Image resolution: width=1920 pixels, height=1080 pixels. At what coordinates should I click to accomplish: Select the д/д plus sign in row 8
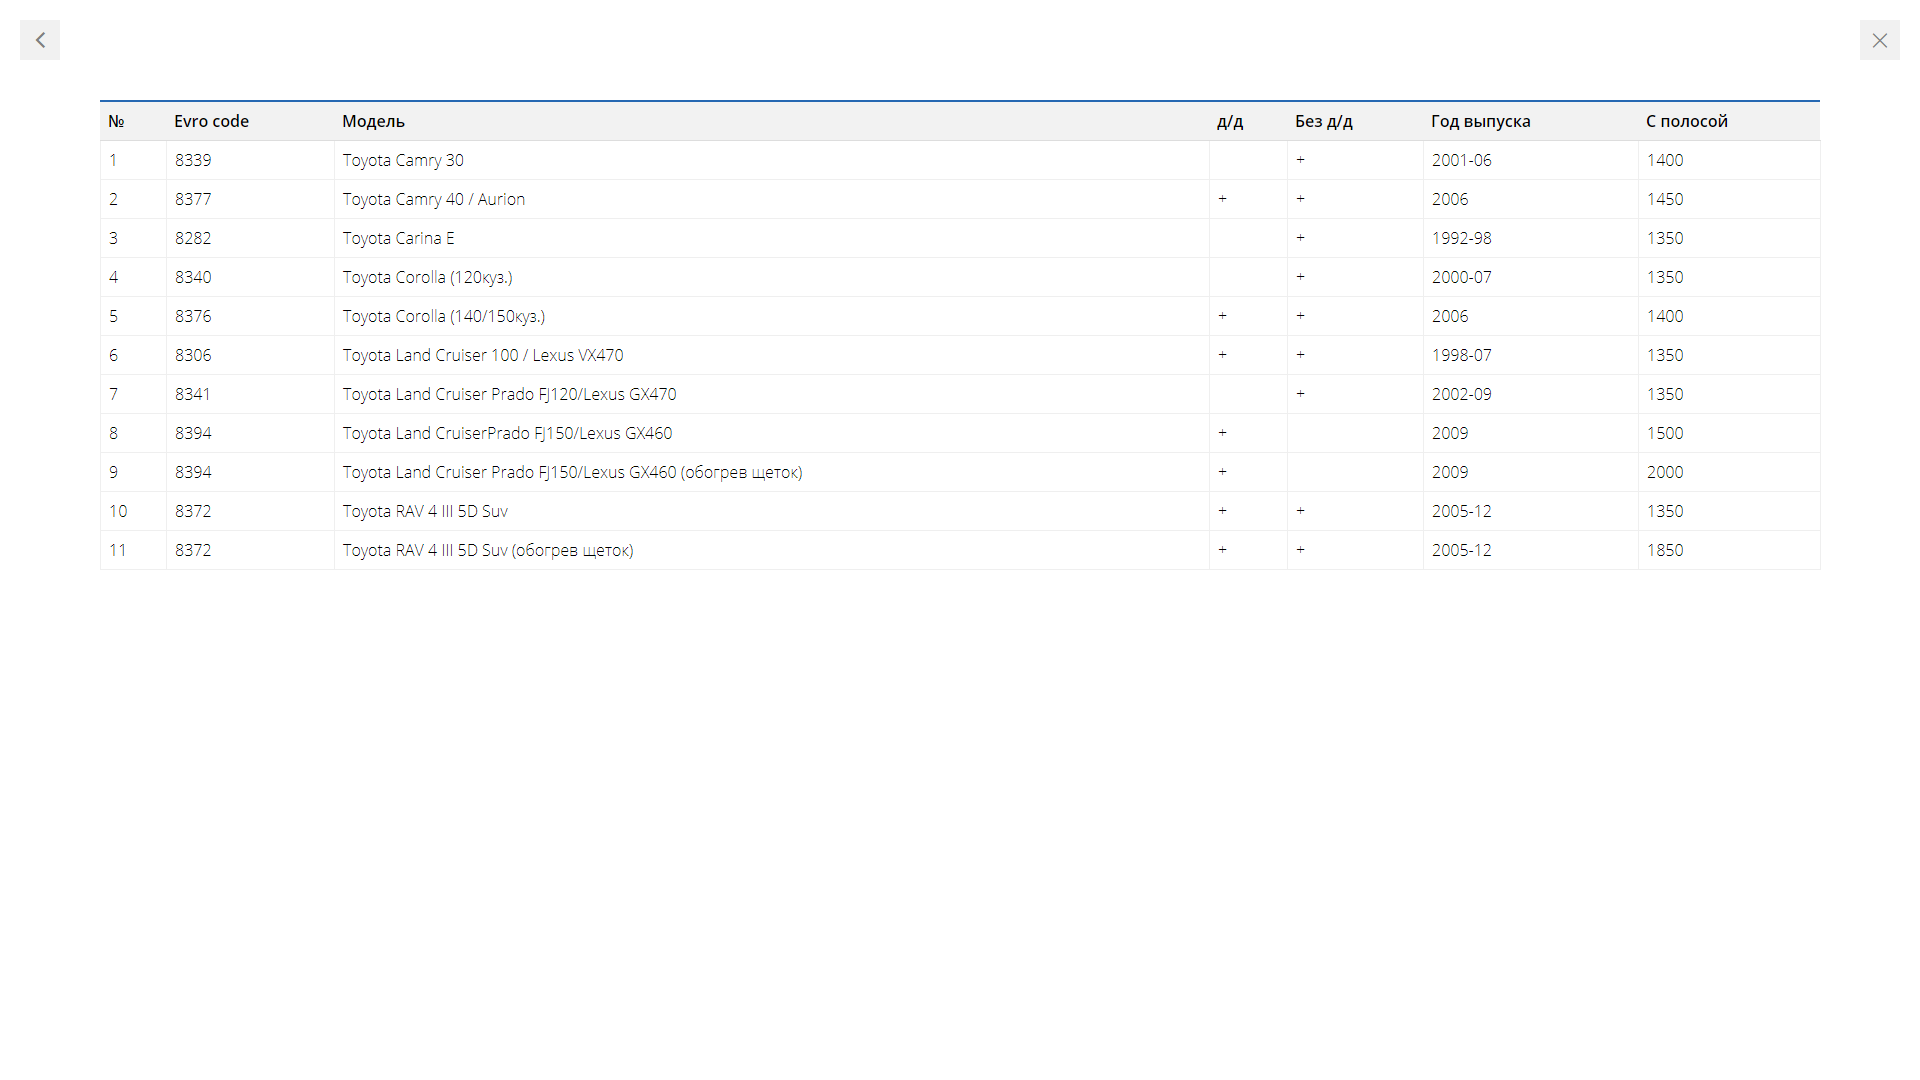[1222, 433]
